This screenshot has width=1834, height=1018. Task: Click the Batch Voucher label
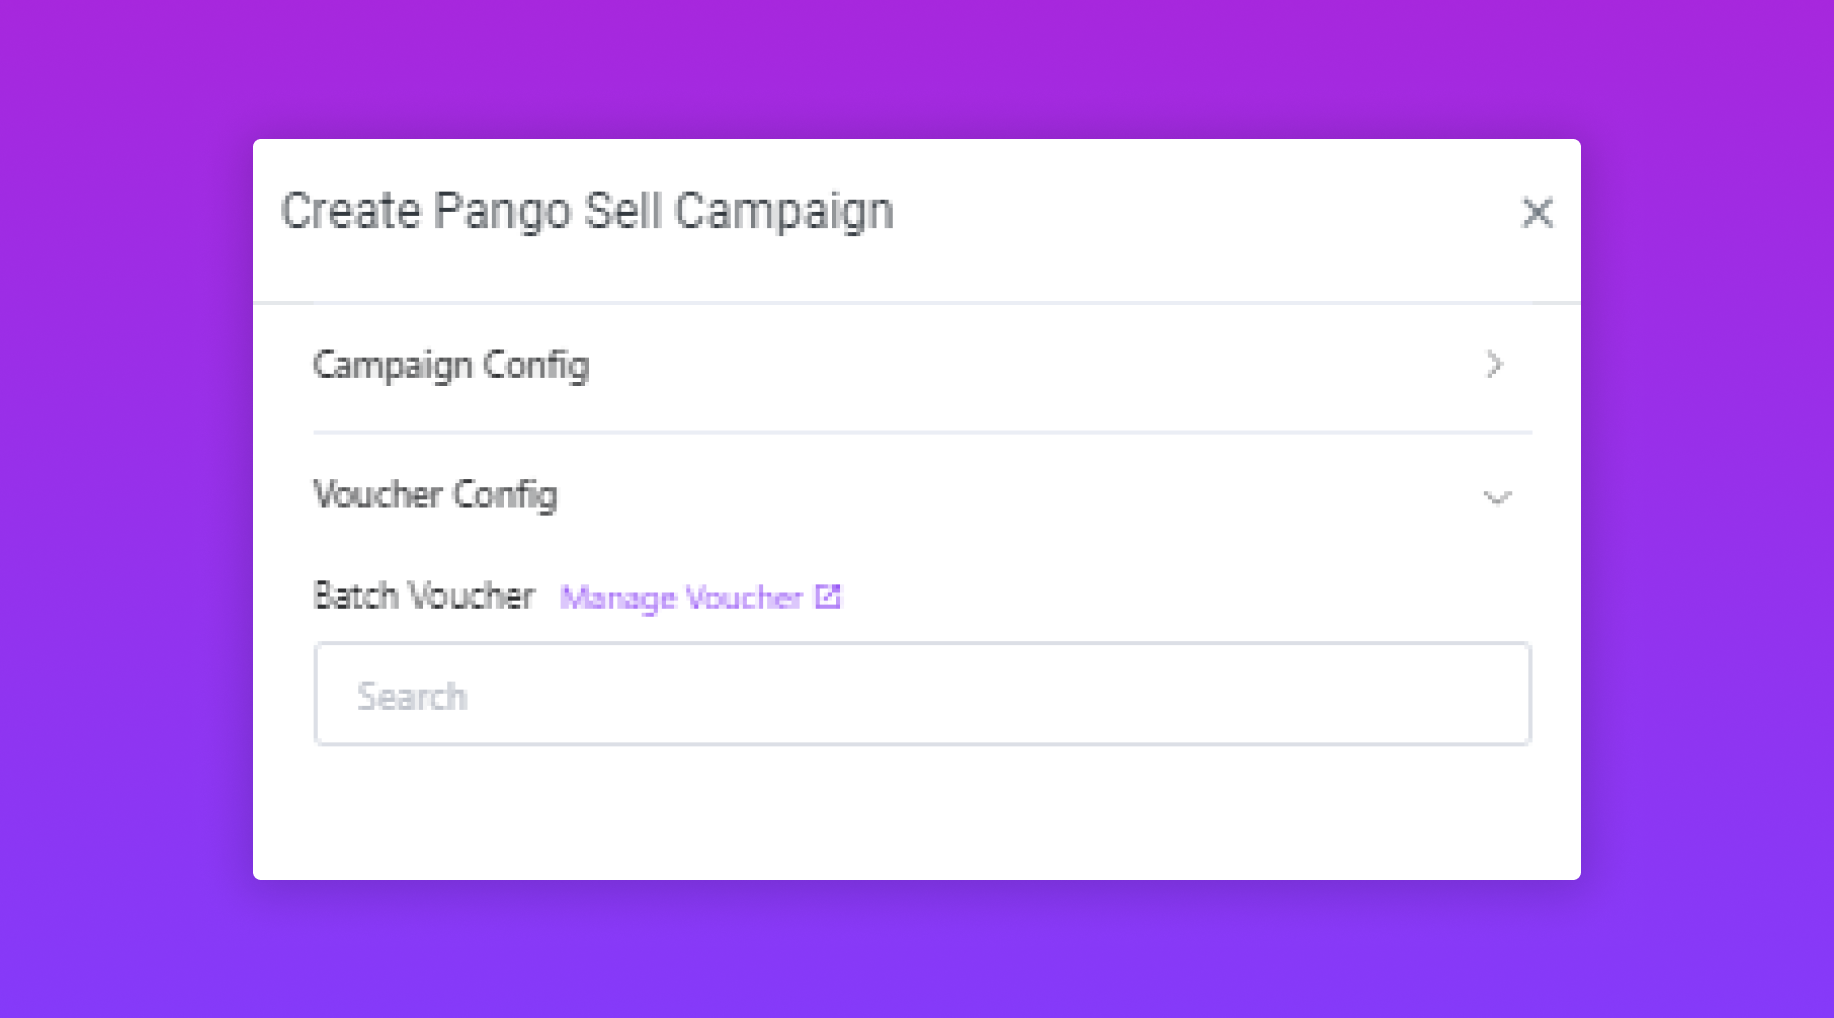pyautogui.click(x=424, y=596)
